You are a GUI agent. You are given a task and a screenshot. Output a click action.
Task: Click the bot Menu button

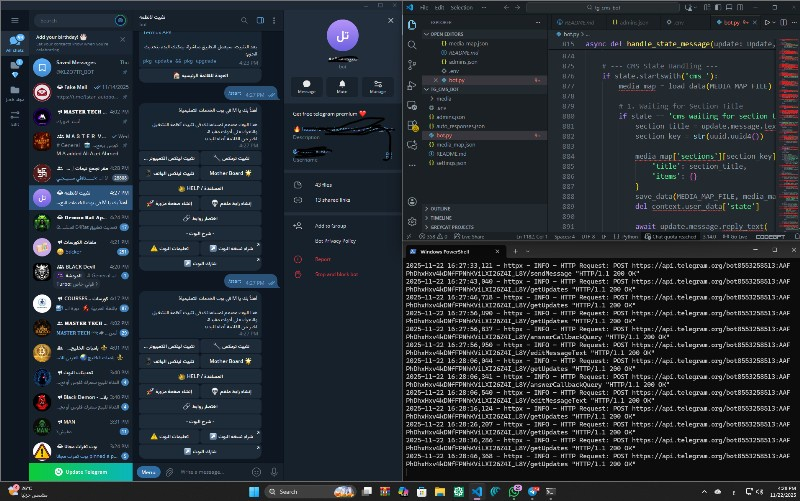coord(147,471)
